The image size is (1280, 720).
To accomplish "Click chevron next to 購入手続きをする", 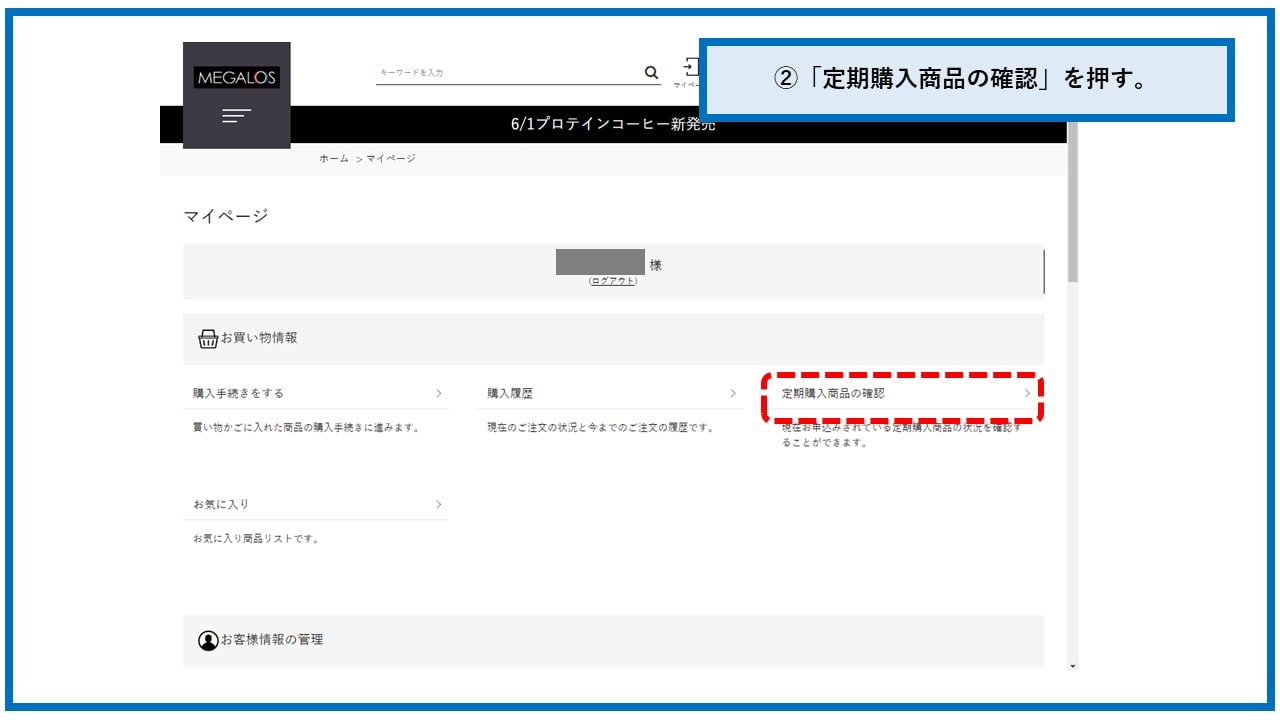I will click(x=438, y=393).
